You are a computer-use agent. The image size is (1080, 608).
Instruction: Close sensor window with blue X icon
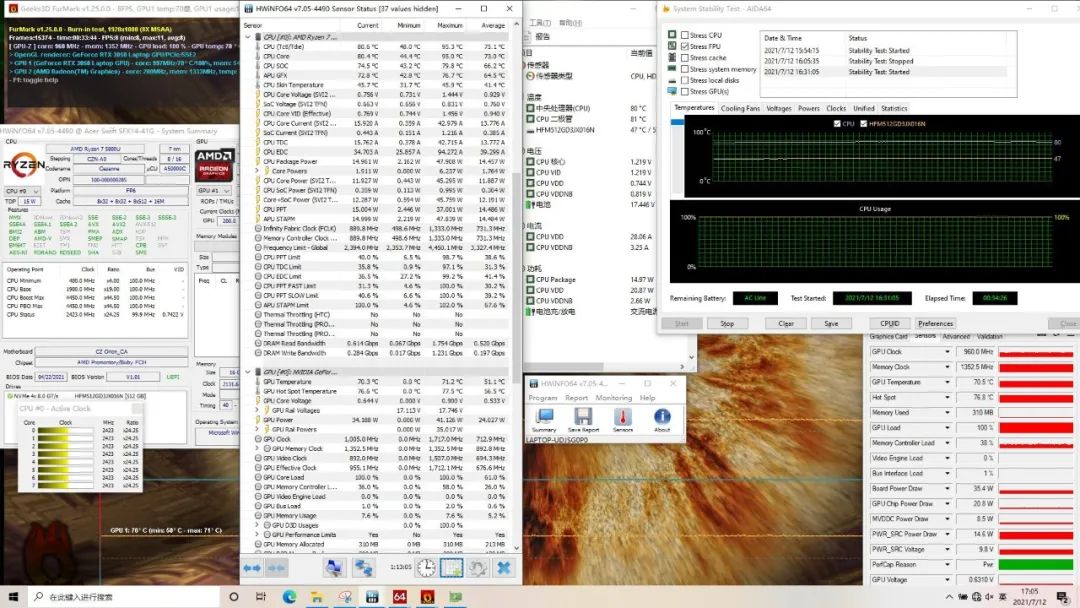click(x=504, y=567)
